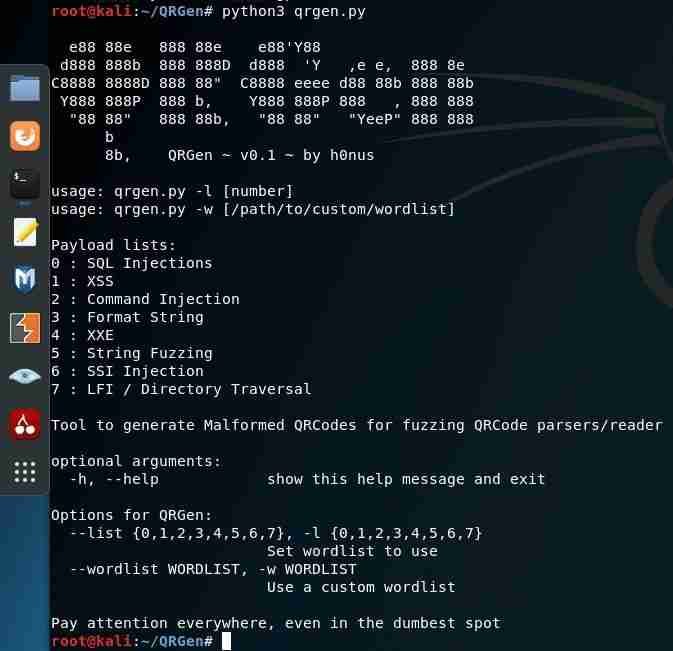Click '6 : SSI Injection' line
The width and height of the screenshot is (673, 651).
point(127,371)
